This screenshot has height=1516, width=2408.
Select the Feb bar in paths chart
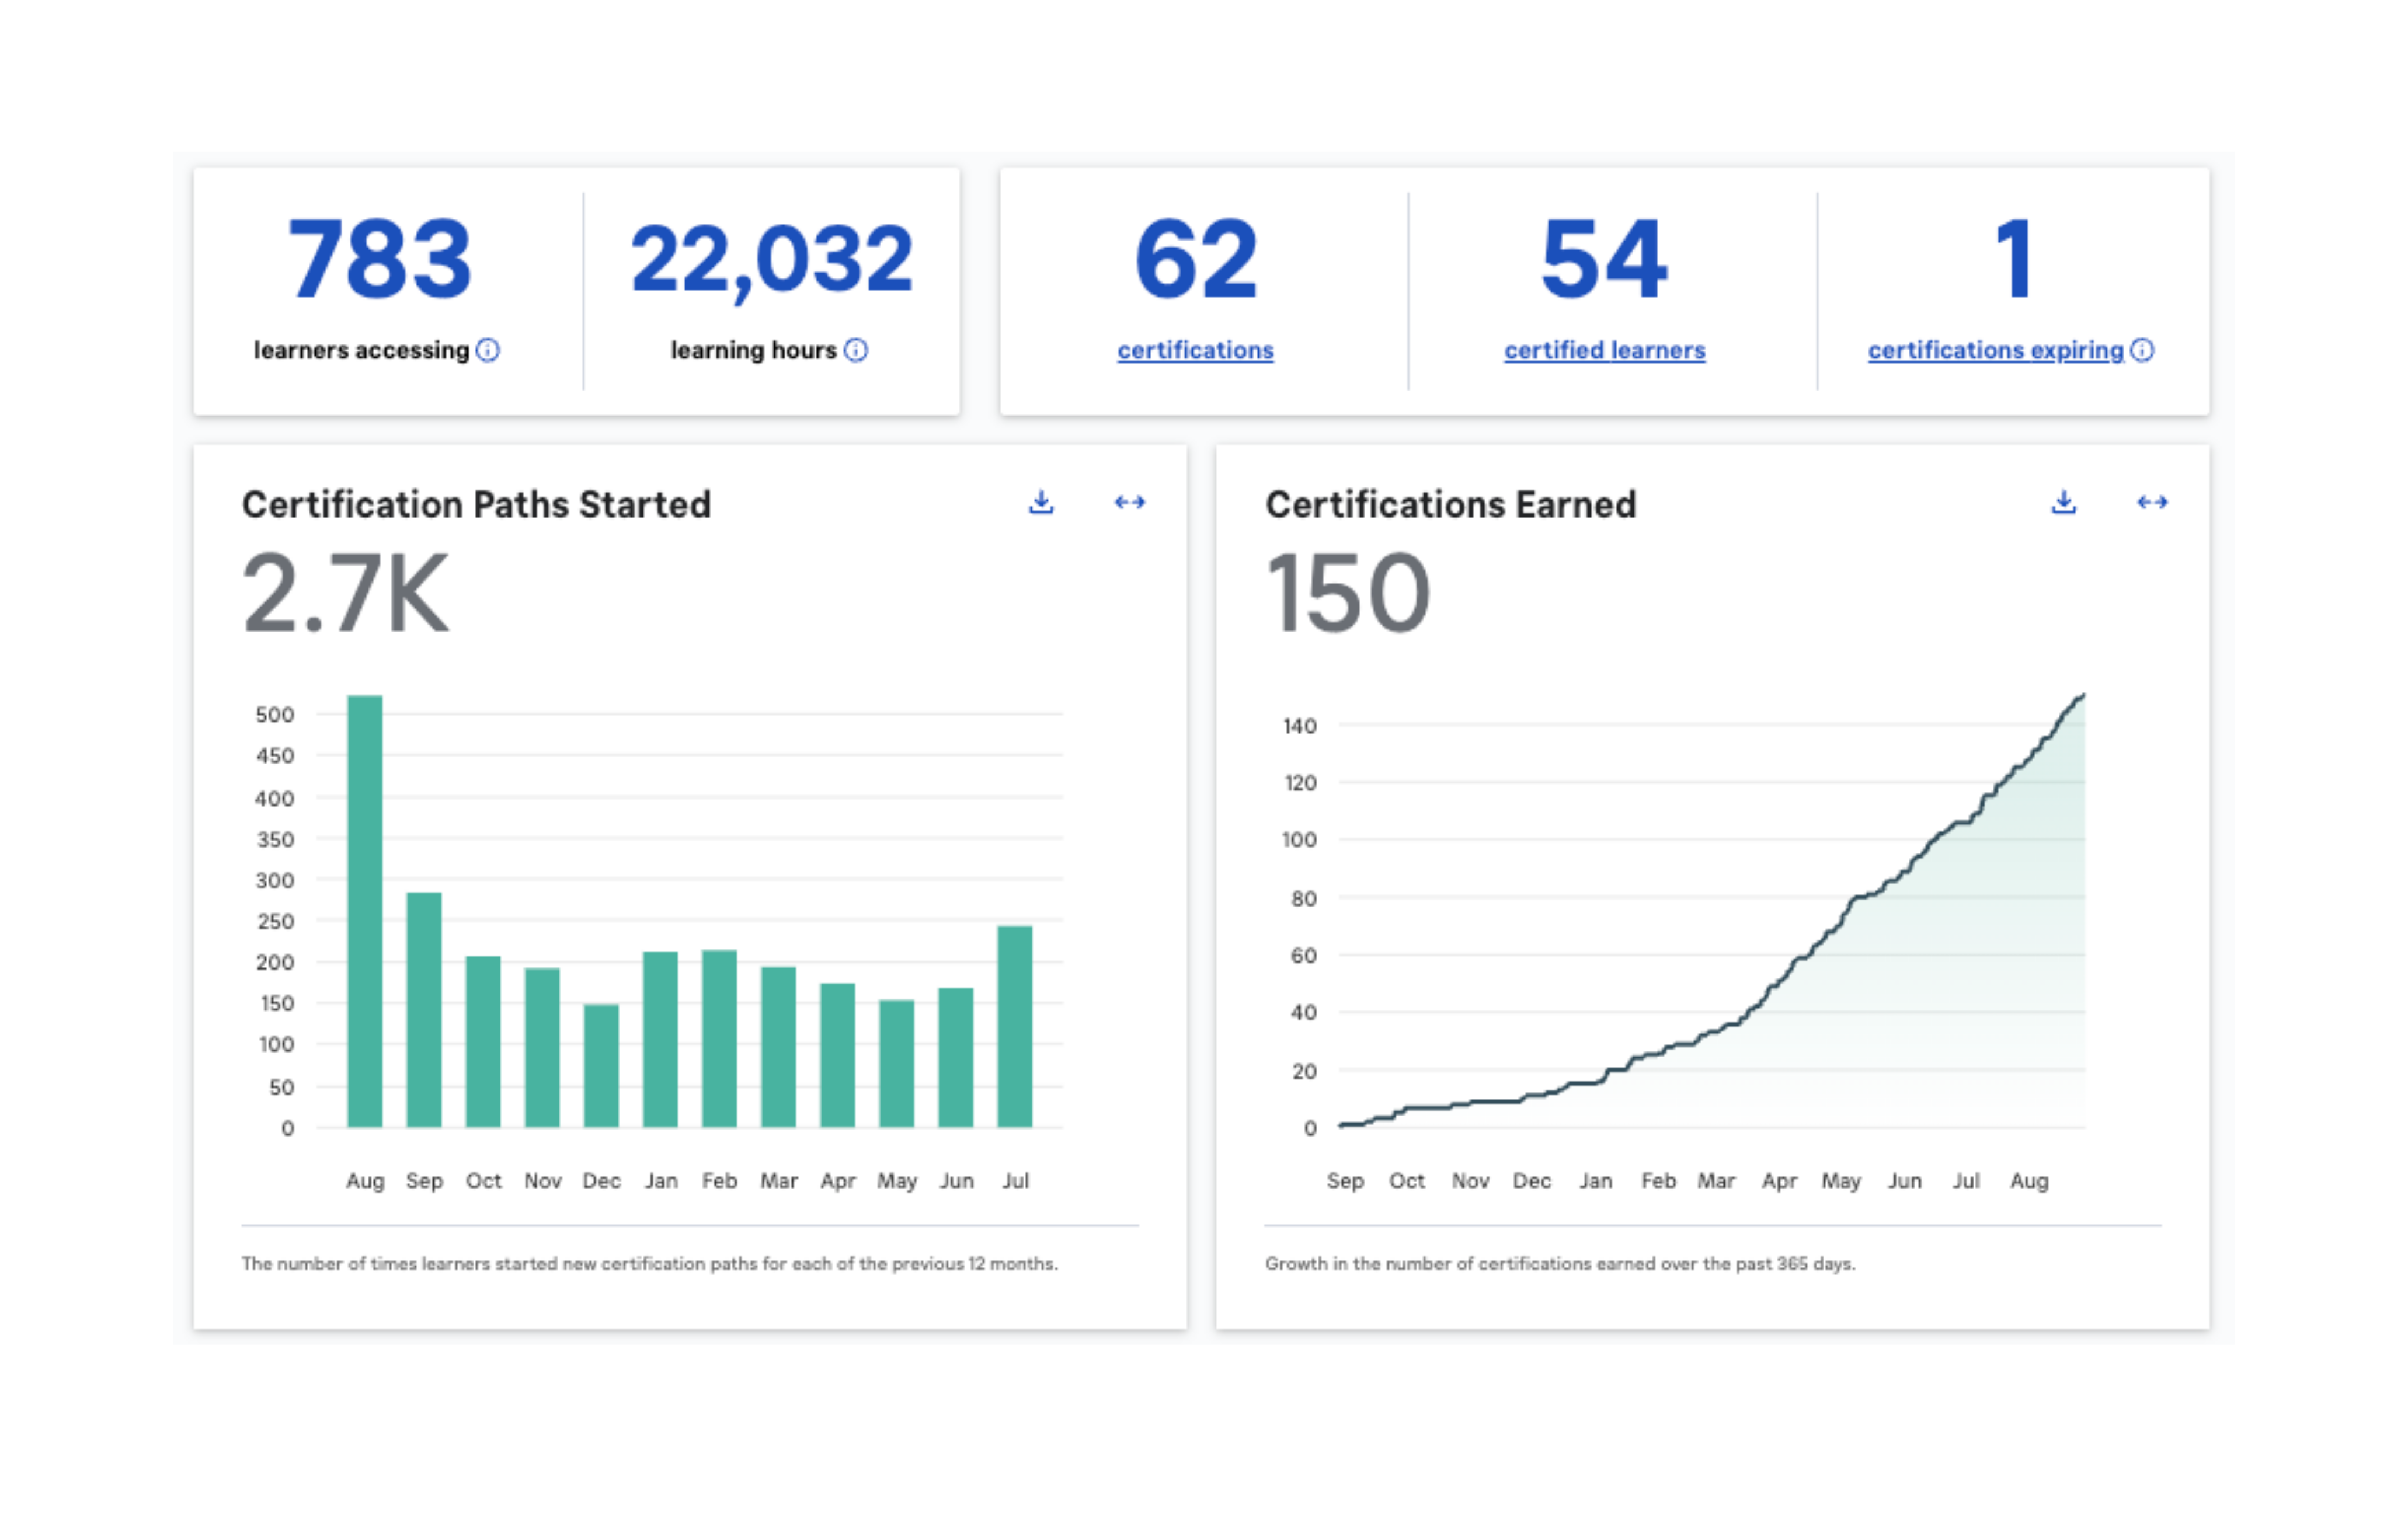(719, 1039)
